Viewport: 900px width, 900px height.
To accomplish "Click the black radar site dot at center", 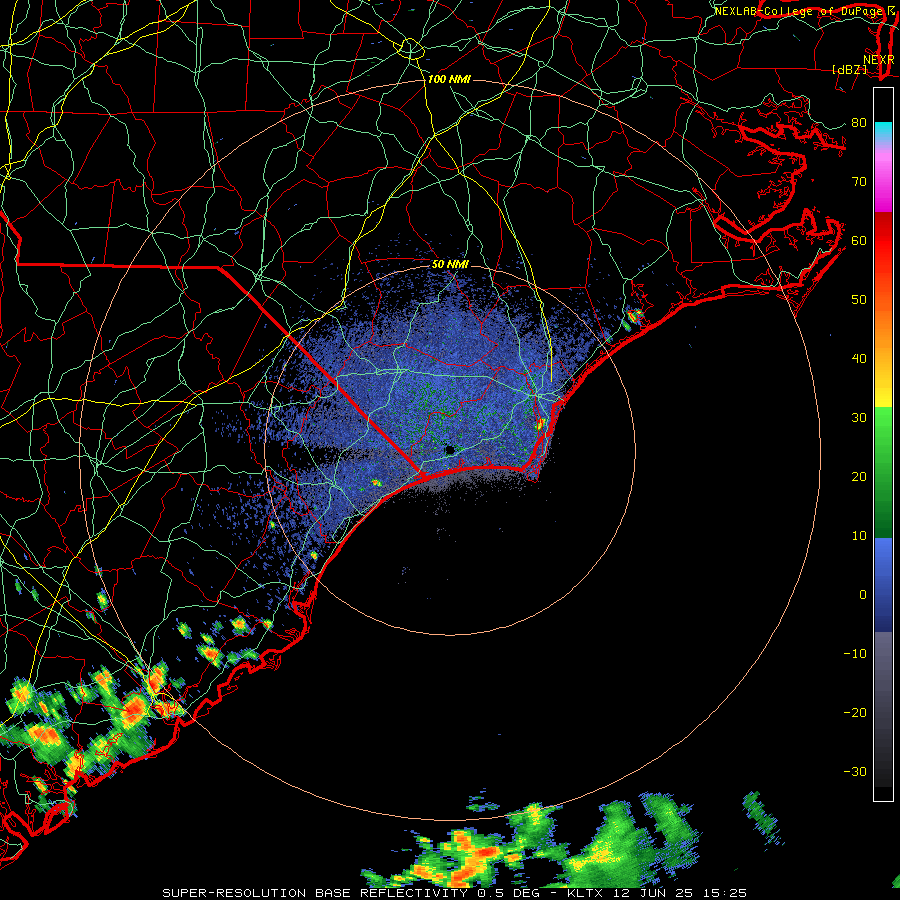I will coord(449,450).
